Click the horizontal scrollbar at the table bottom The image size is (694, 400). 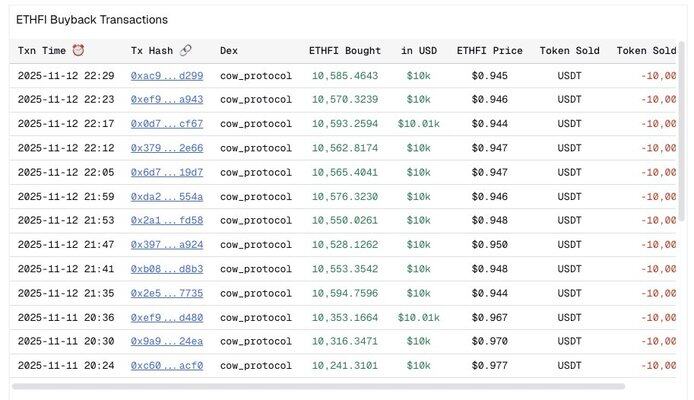pyautogui.click(x=318, y=386)
